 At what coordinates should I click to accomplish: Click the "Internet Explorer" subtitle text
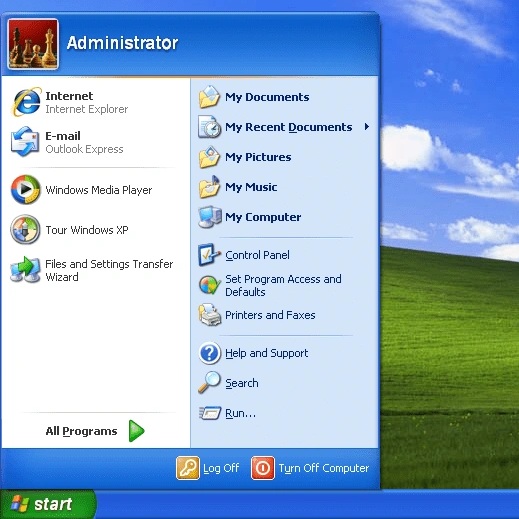[x=87, y=109]
